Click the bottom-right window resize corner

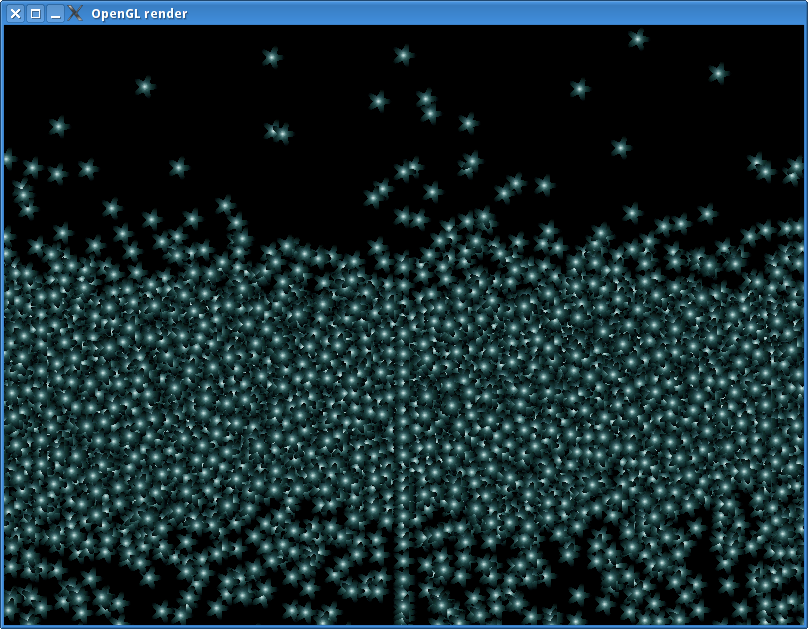pyautogui.click(x=804, y=625)
